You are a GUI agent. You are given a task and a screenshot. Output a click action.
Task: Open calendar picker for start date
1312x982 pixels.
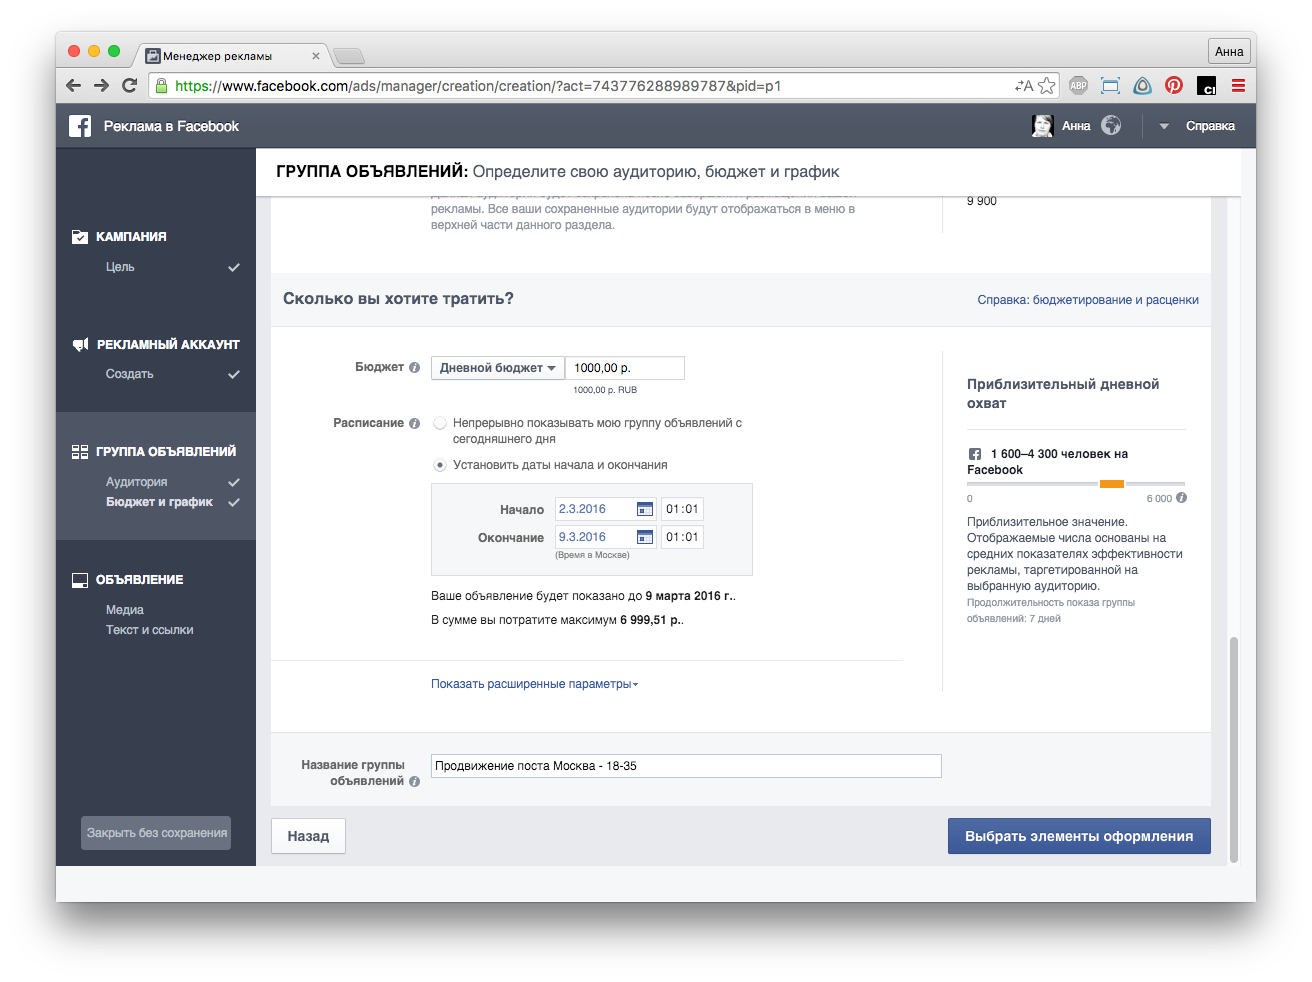point(645,509)
